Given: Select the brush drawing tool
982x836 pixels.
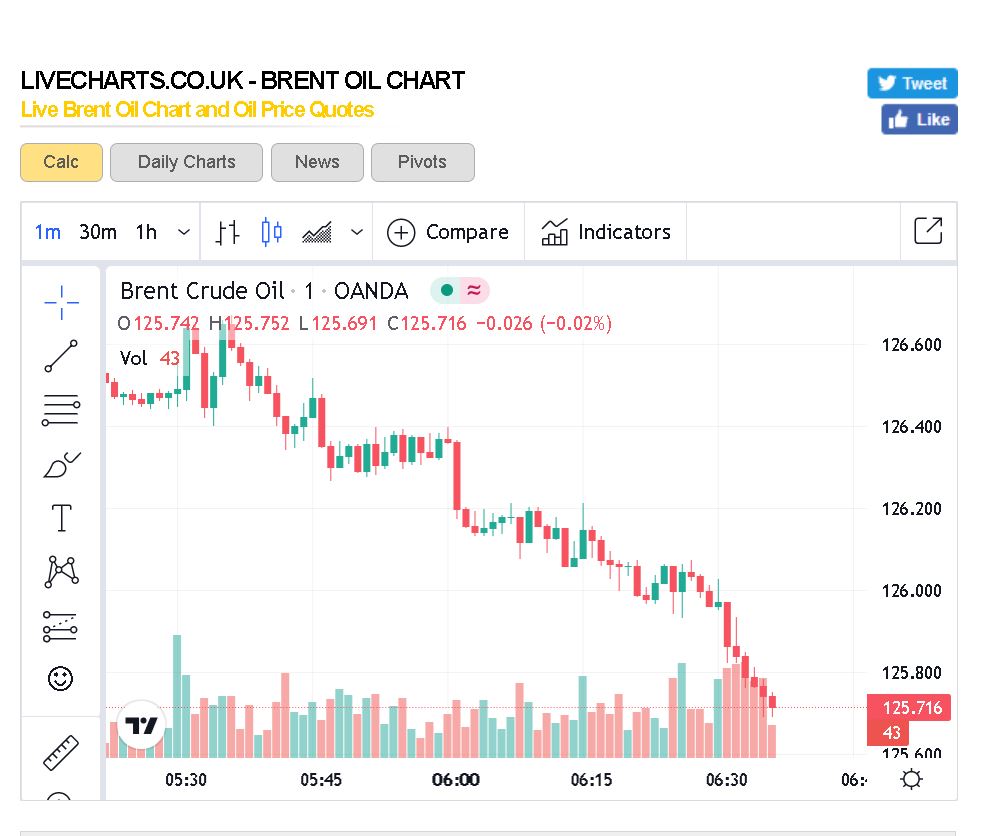Looking at the screenshot, I should [61, 465].
